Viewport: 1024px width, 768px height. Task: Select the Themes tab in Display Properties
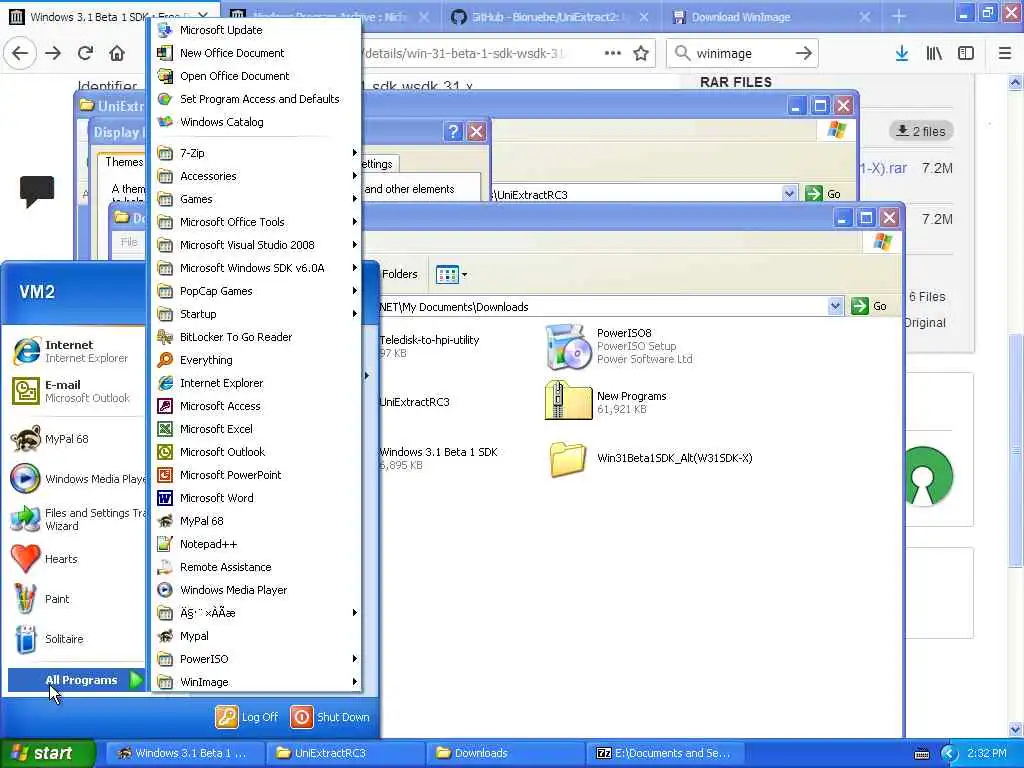click(123, 161)
